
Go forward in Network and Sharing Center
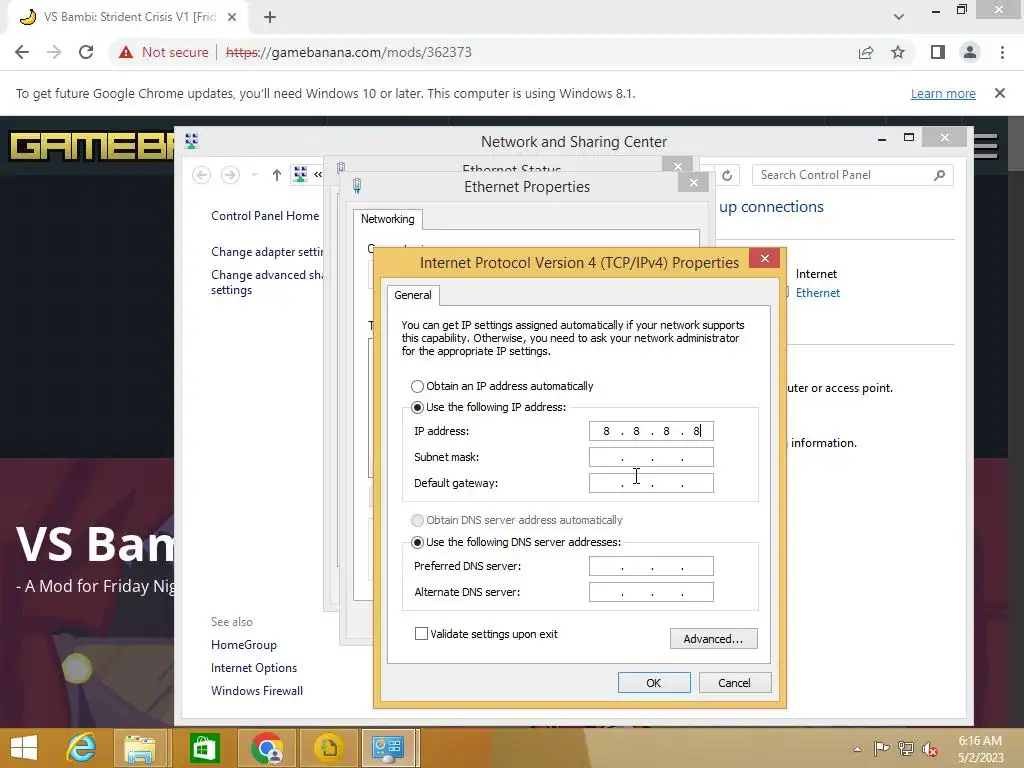pyautogui.click(x=230, y=175)
